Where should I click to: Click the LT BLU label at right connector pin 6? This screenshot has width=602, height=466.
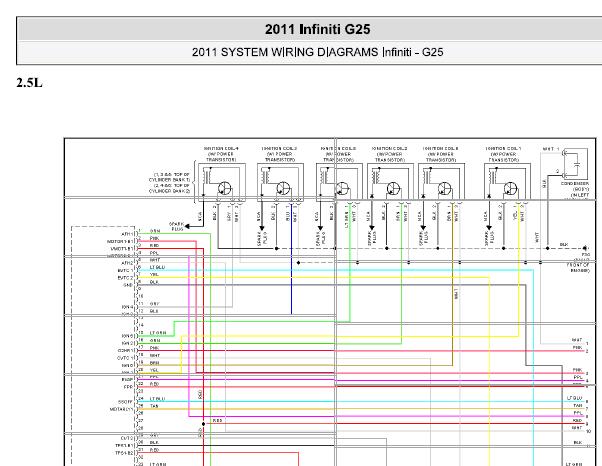click(575, 398)
